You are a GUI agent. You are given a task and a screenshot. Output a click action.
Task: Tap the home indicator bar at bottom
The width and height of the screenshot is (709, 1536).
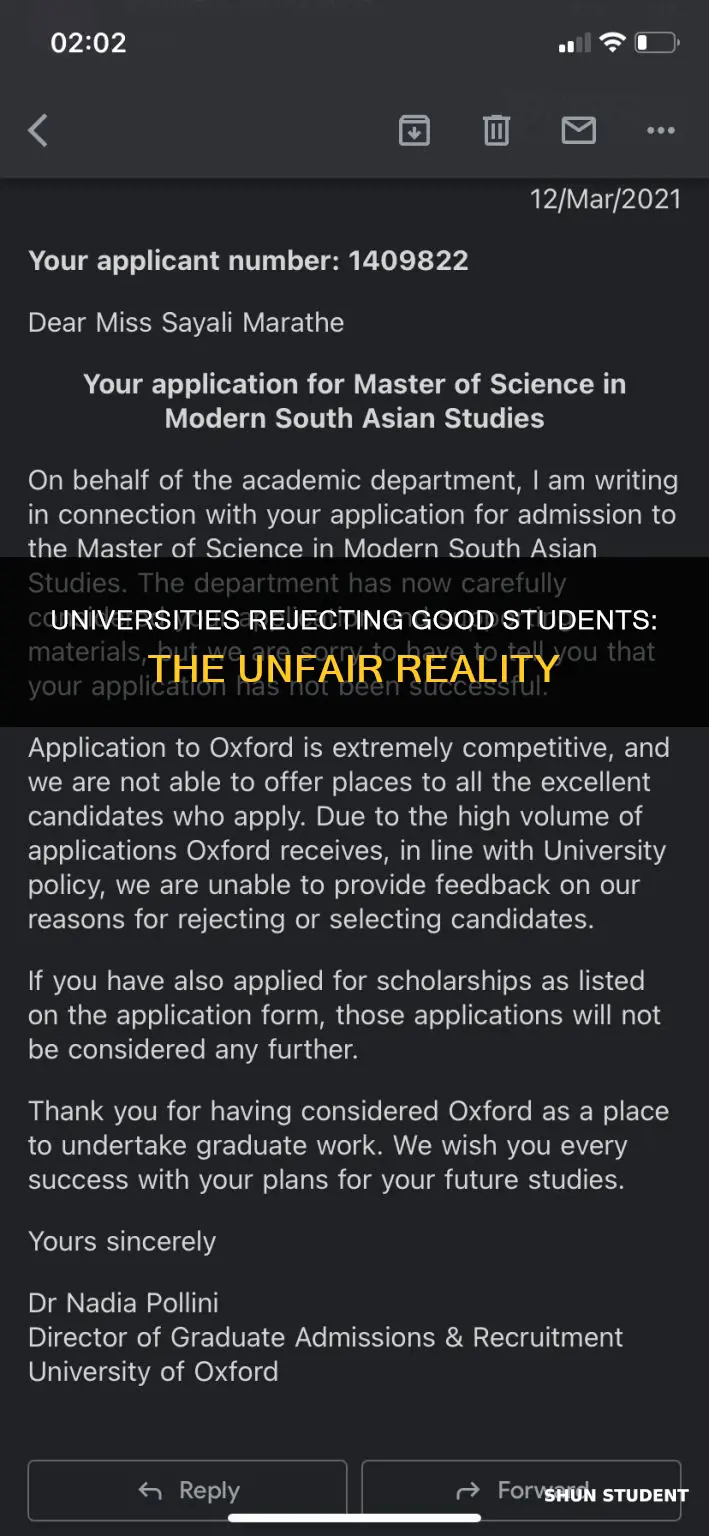(x=355, y=1518)
